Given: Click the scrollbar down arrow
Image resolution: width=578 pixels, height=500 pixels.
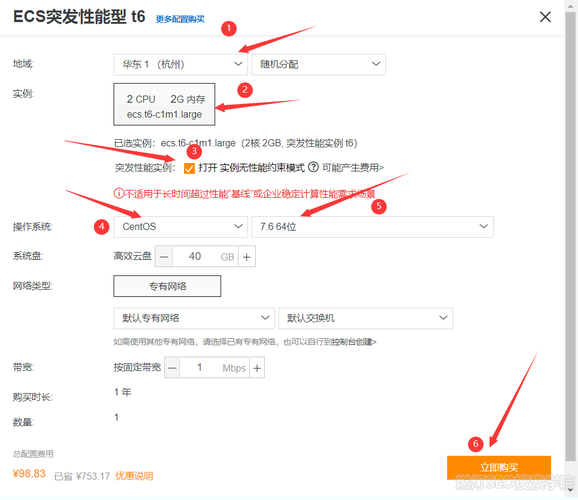Looking at the screenshot, I should [x=571, y=491].
